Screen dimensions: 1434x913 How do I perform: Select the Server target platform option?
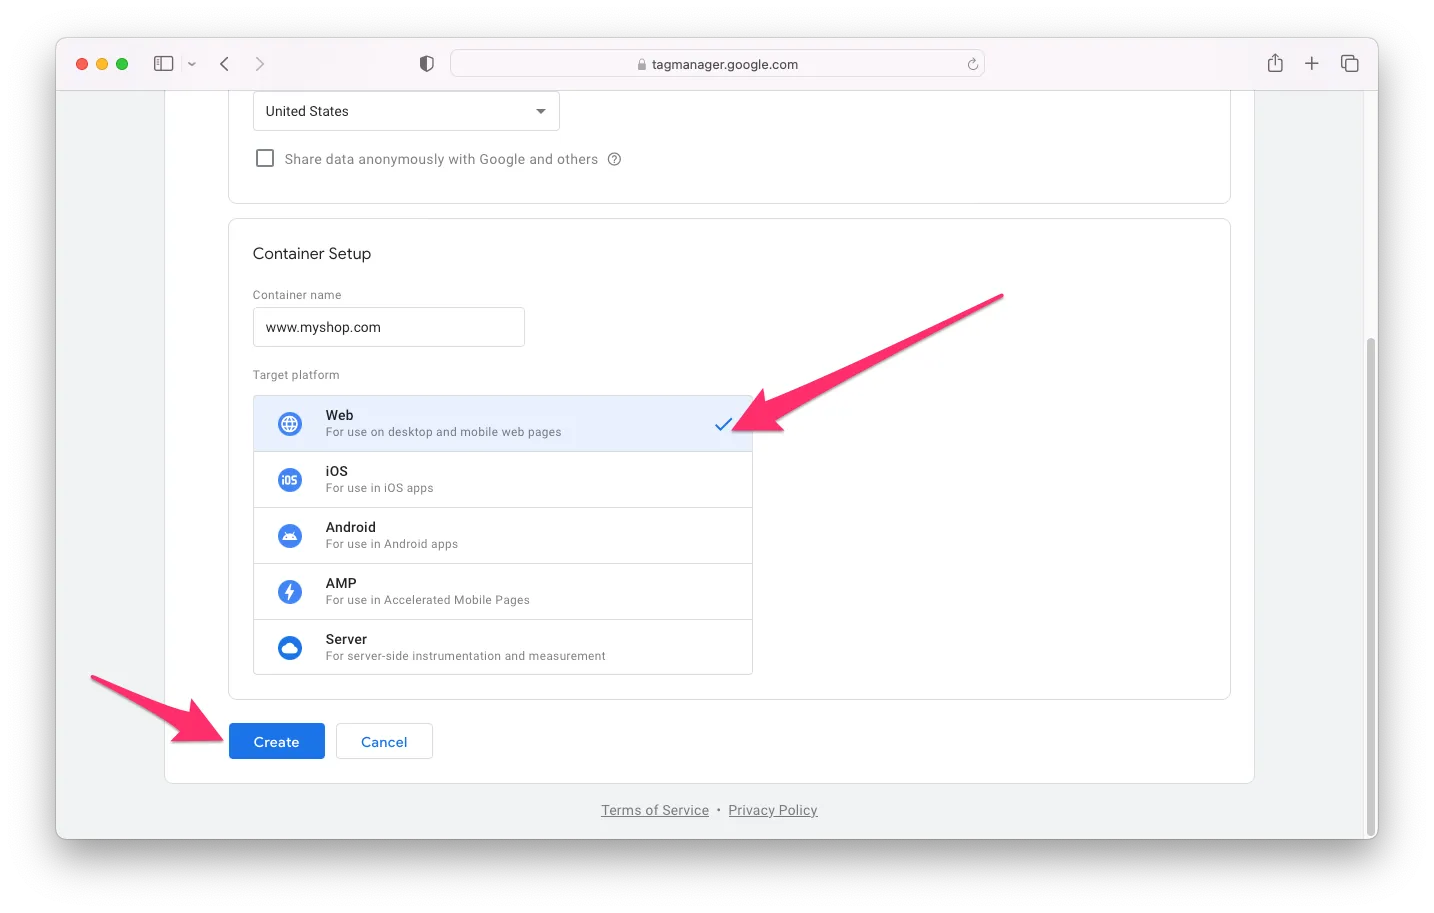[x=502, y=647]
